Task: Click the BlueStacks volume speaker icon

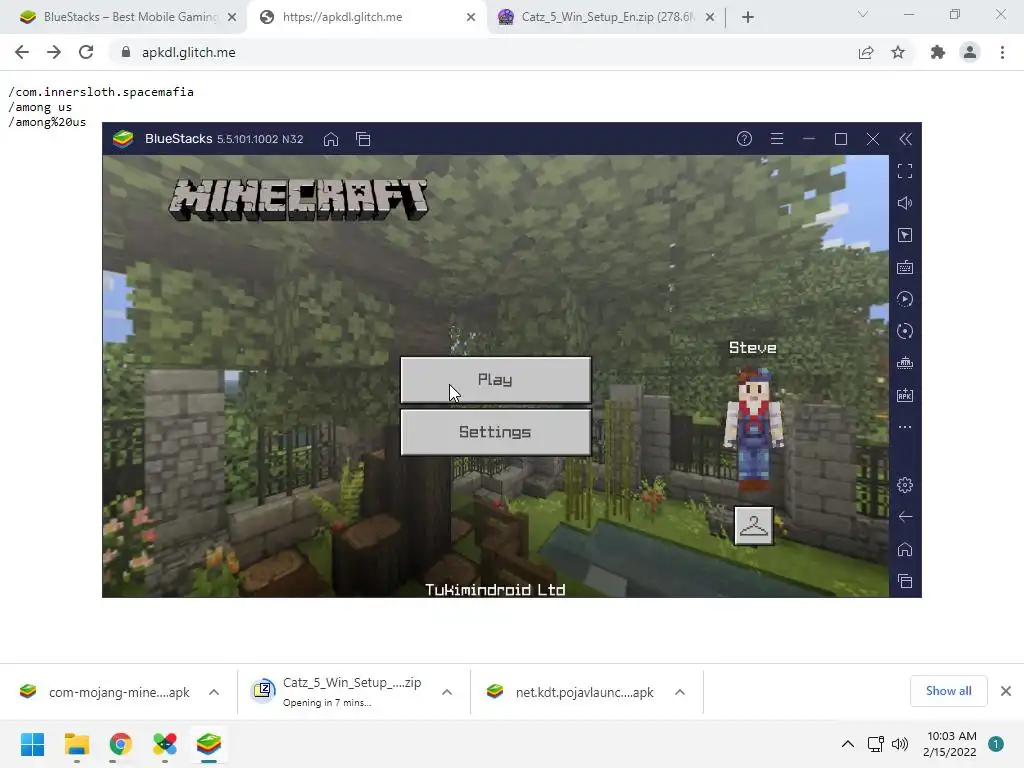Action: pos(905,203)
